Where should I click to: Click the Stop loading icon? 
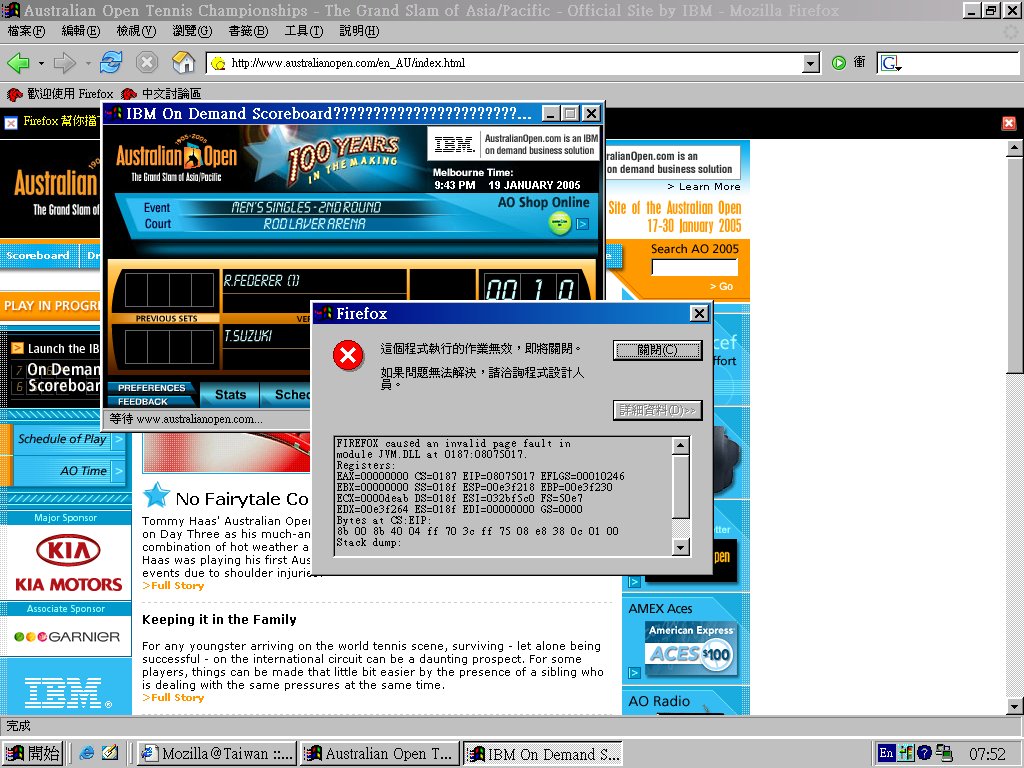[x=147, y=63]
